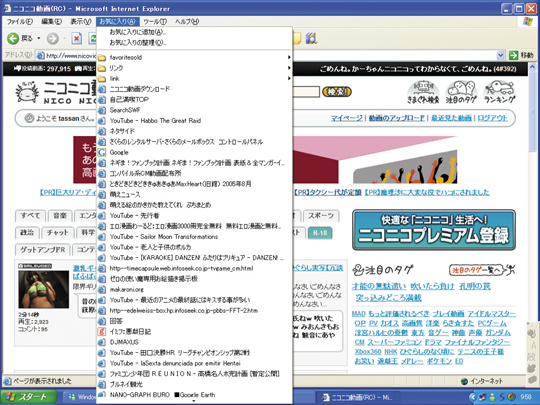Open the address bar dropdown arrow
The image size is (540, 405).
[x=501, y=55]
